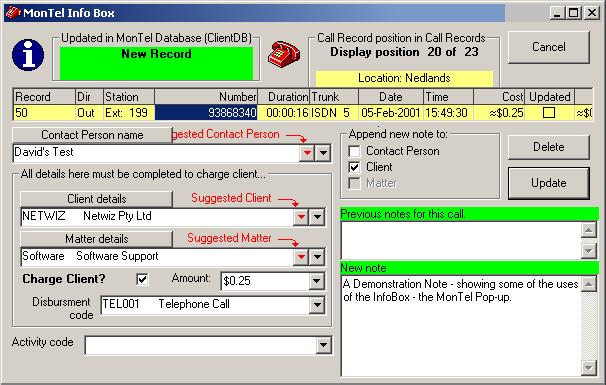Click the Contact Person name button
The image size is (606, 385).
point(92,135)
